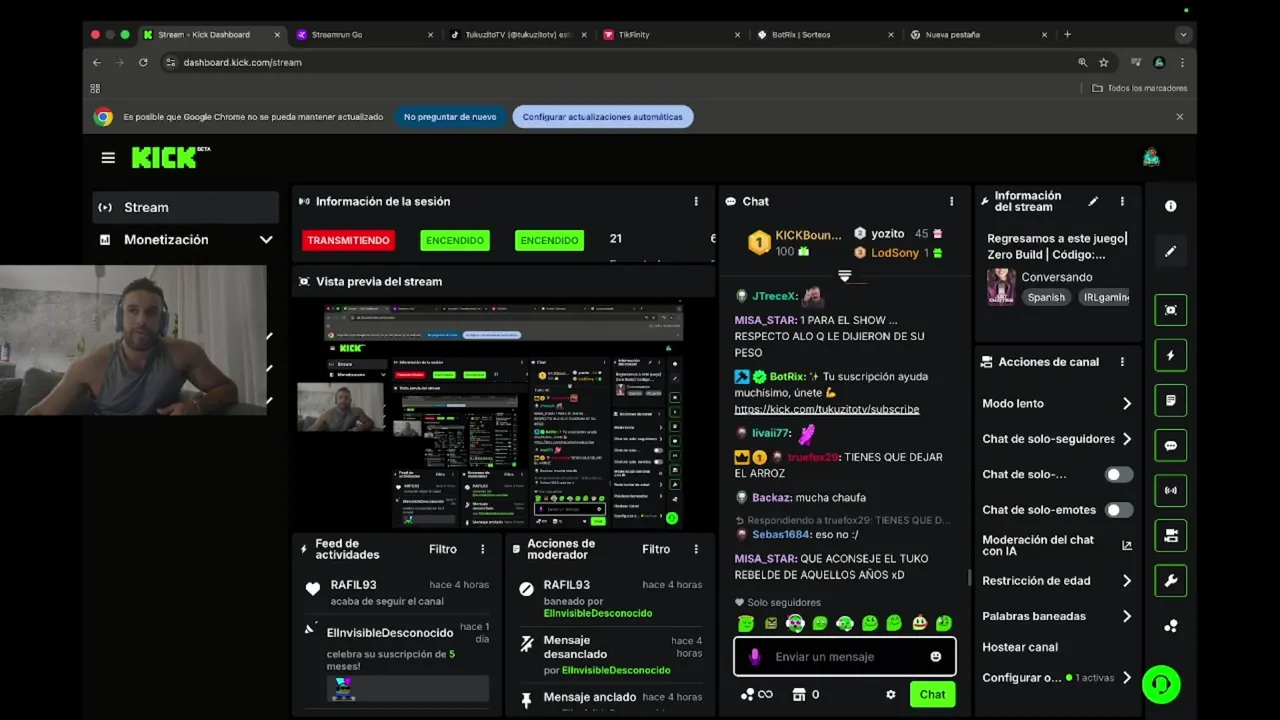Open Filtro in Feed de actividades
The image size is (1280, 720).
(443, 549)
